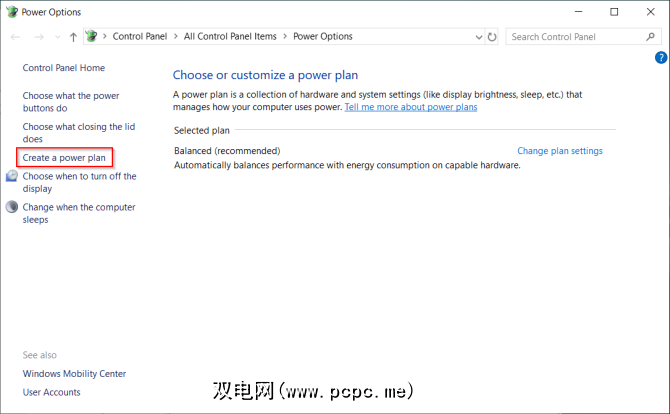This screenshot has width=670, height=414.
Task: Go up one level with the Up arrow
Action: coord(73,37)
